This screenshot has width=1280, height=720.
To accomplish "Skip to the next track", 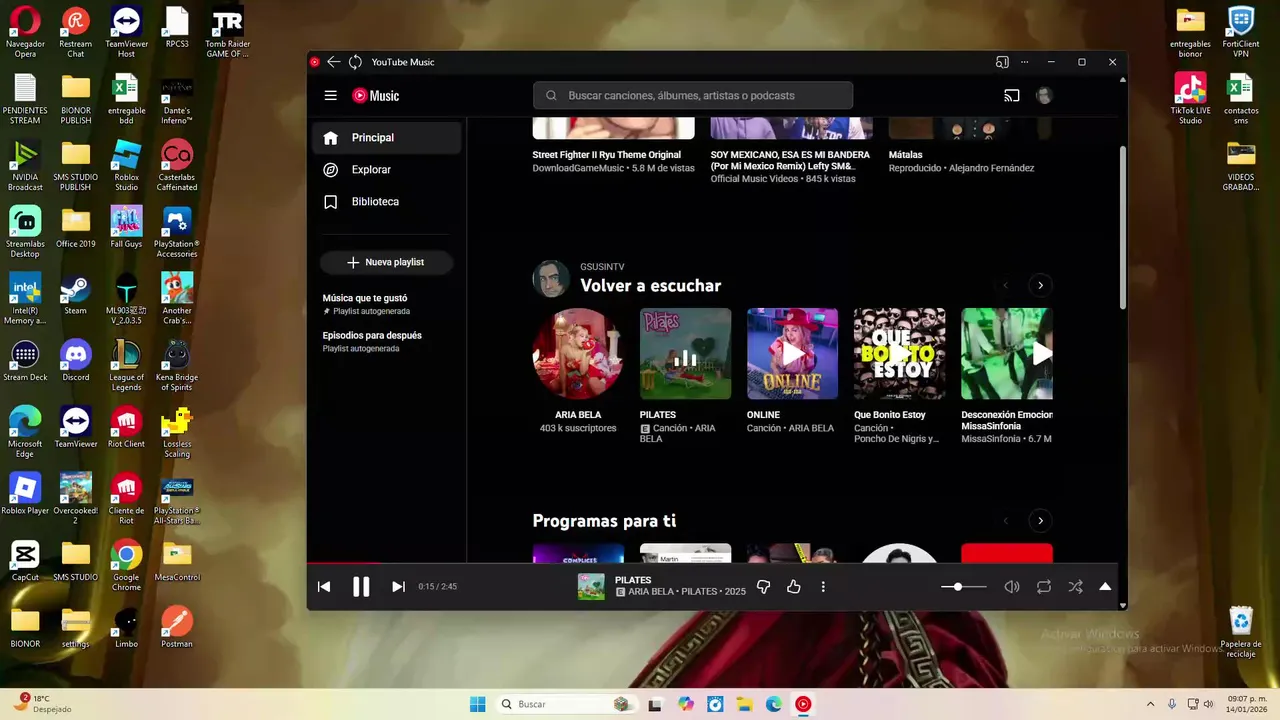I will (x=398, y=587).
